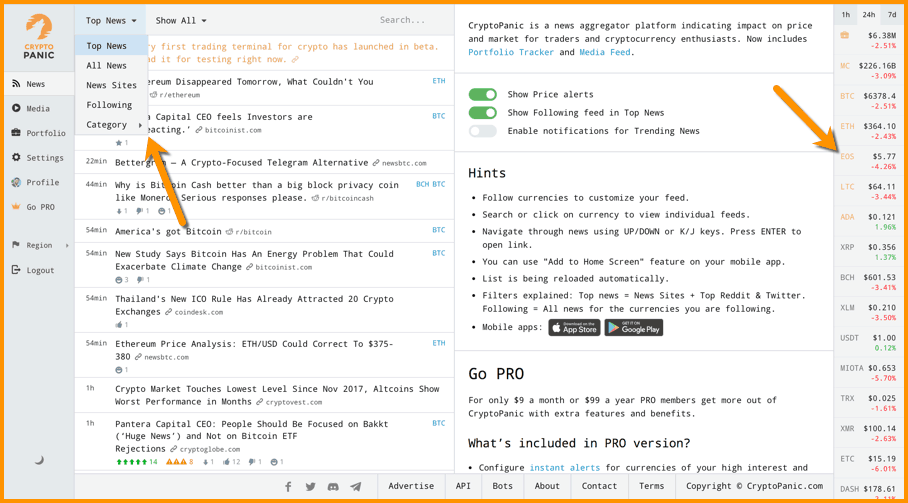Open the XLM price row
The image size is (908, 503).
869,312
